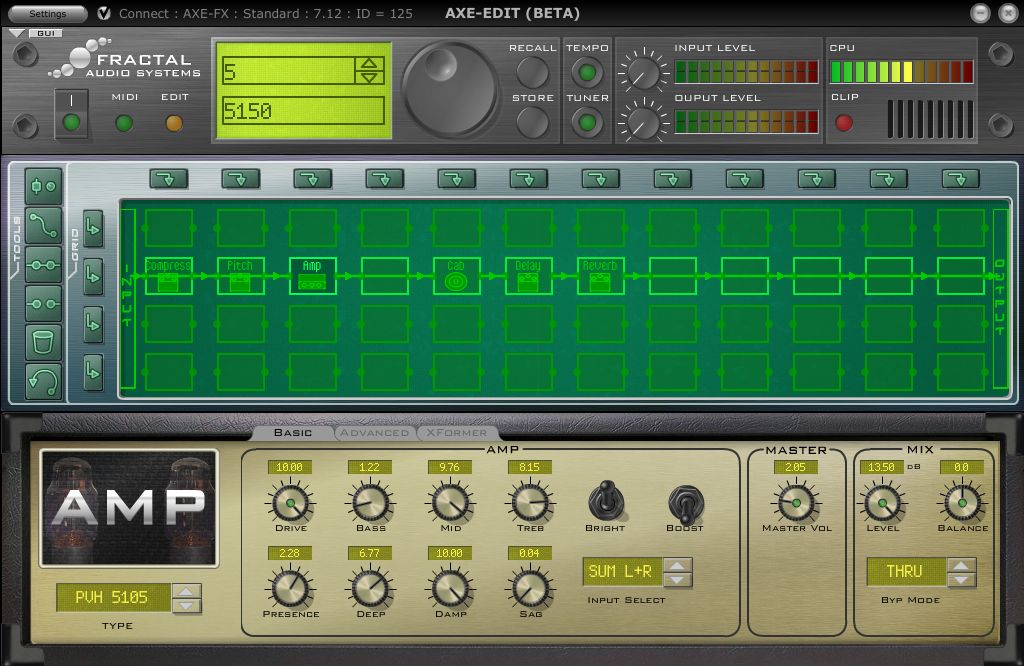Step Input Select up from SUM L+R
Viewport: 1024px width, 666px height.
click(677, 565)
